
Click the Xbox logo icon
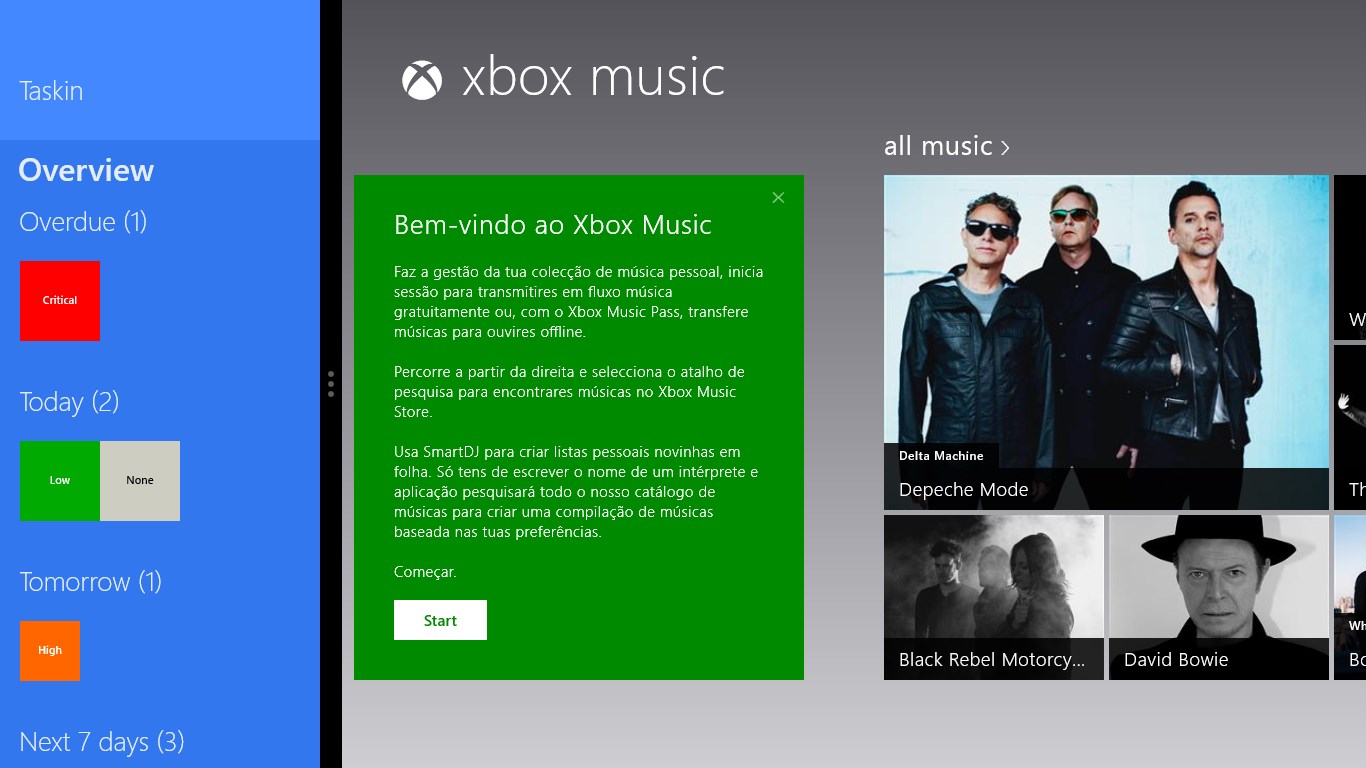tap(422, 80)
